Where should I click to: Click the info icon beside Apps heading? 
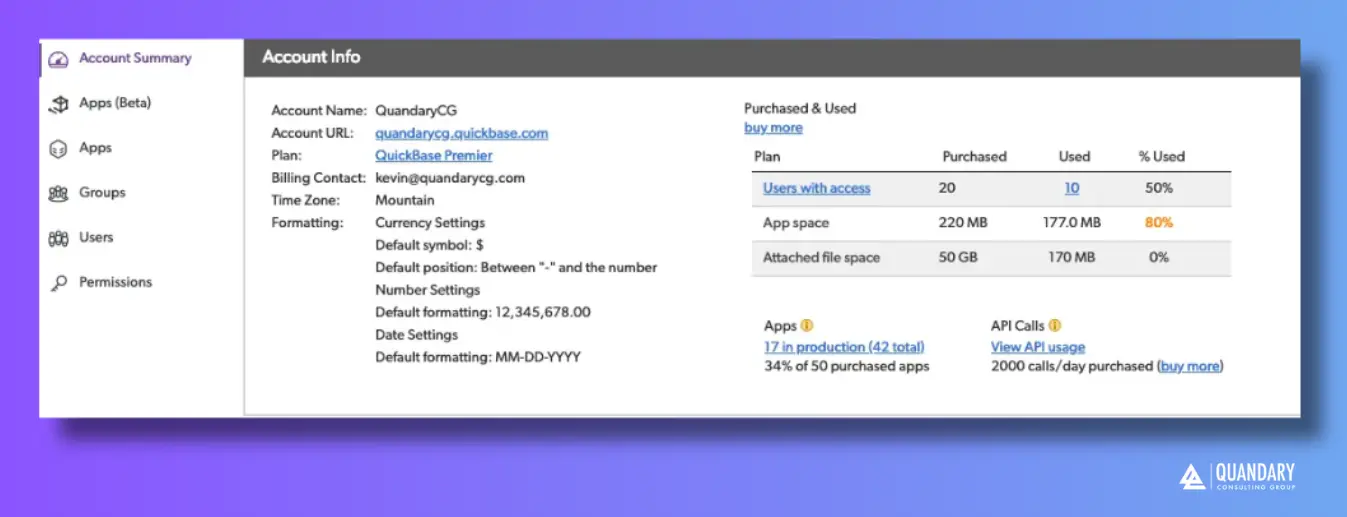click(x=807, y=325)
